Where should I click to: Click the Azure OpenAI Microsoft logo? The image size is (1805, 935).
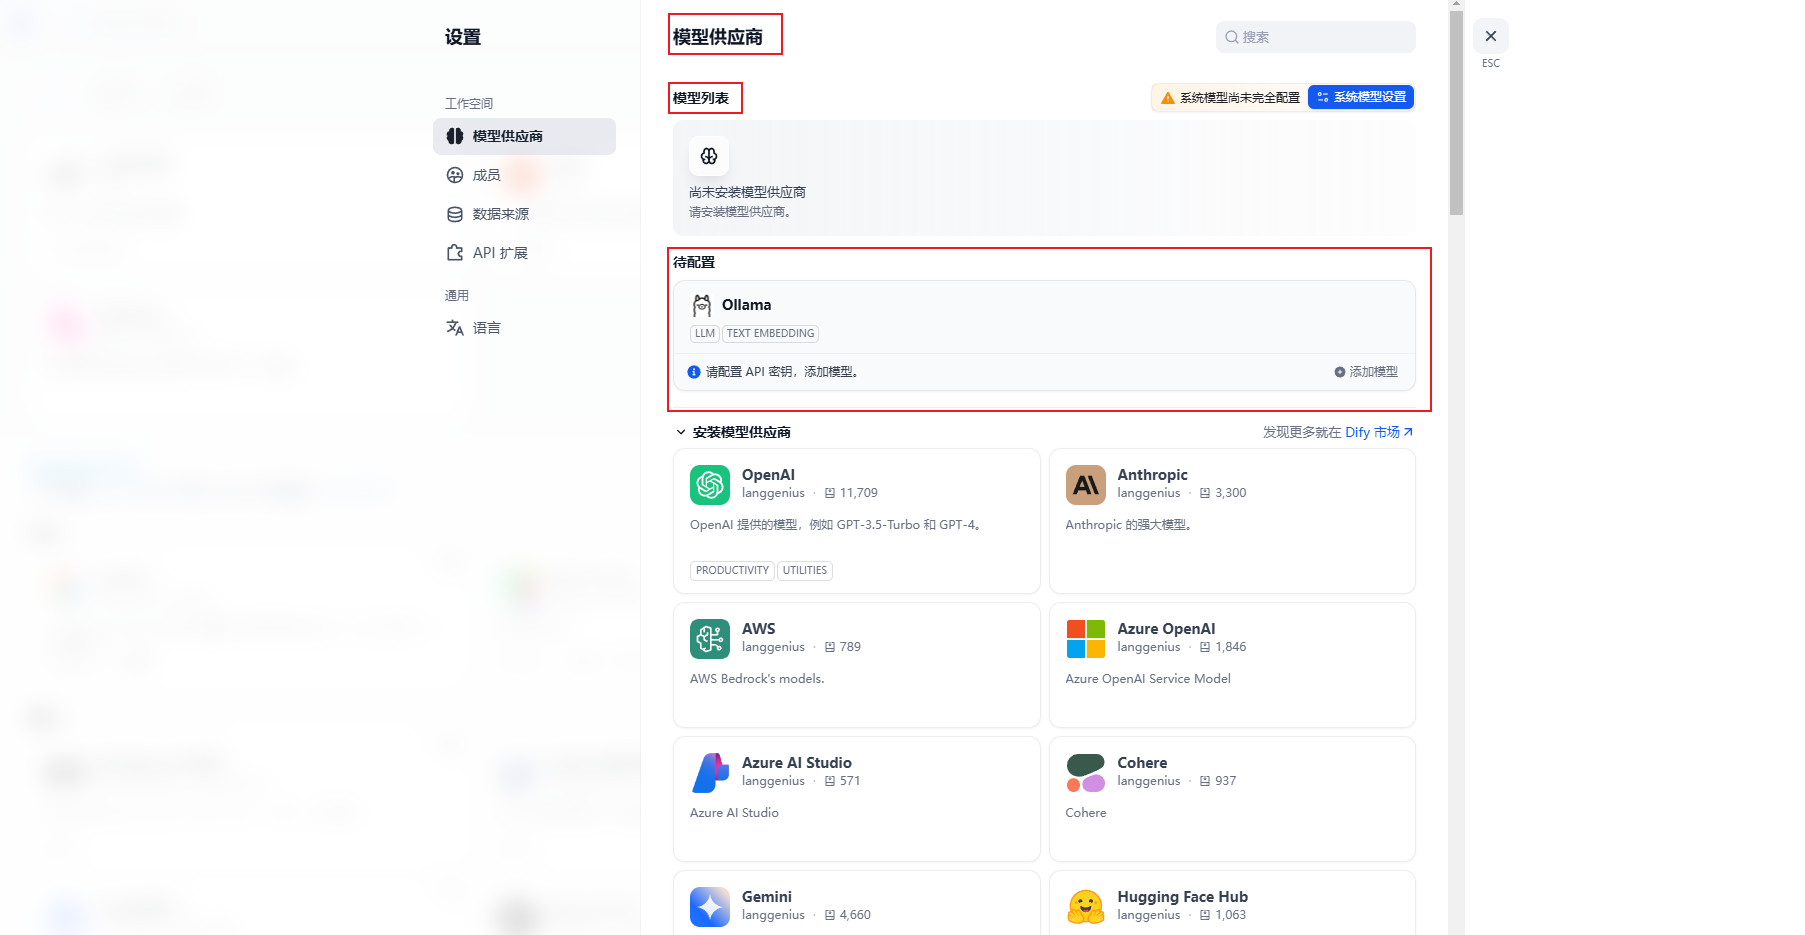click(1086, 639)
